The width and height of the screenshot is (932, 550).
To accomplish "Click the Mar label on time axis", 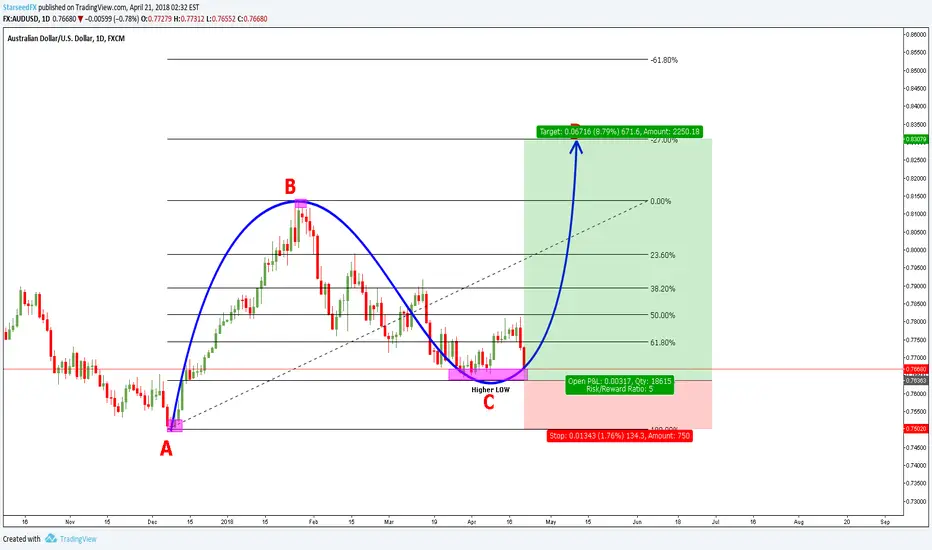I will coord(389,522).
